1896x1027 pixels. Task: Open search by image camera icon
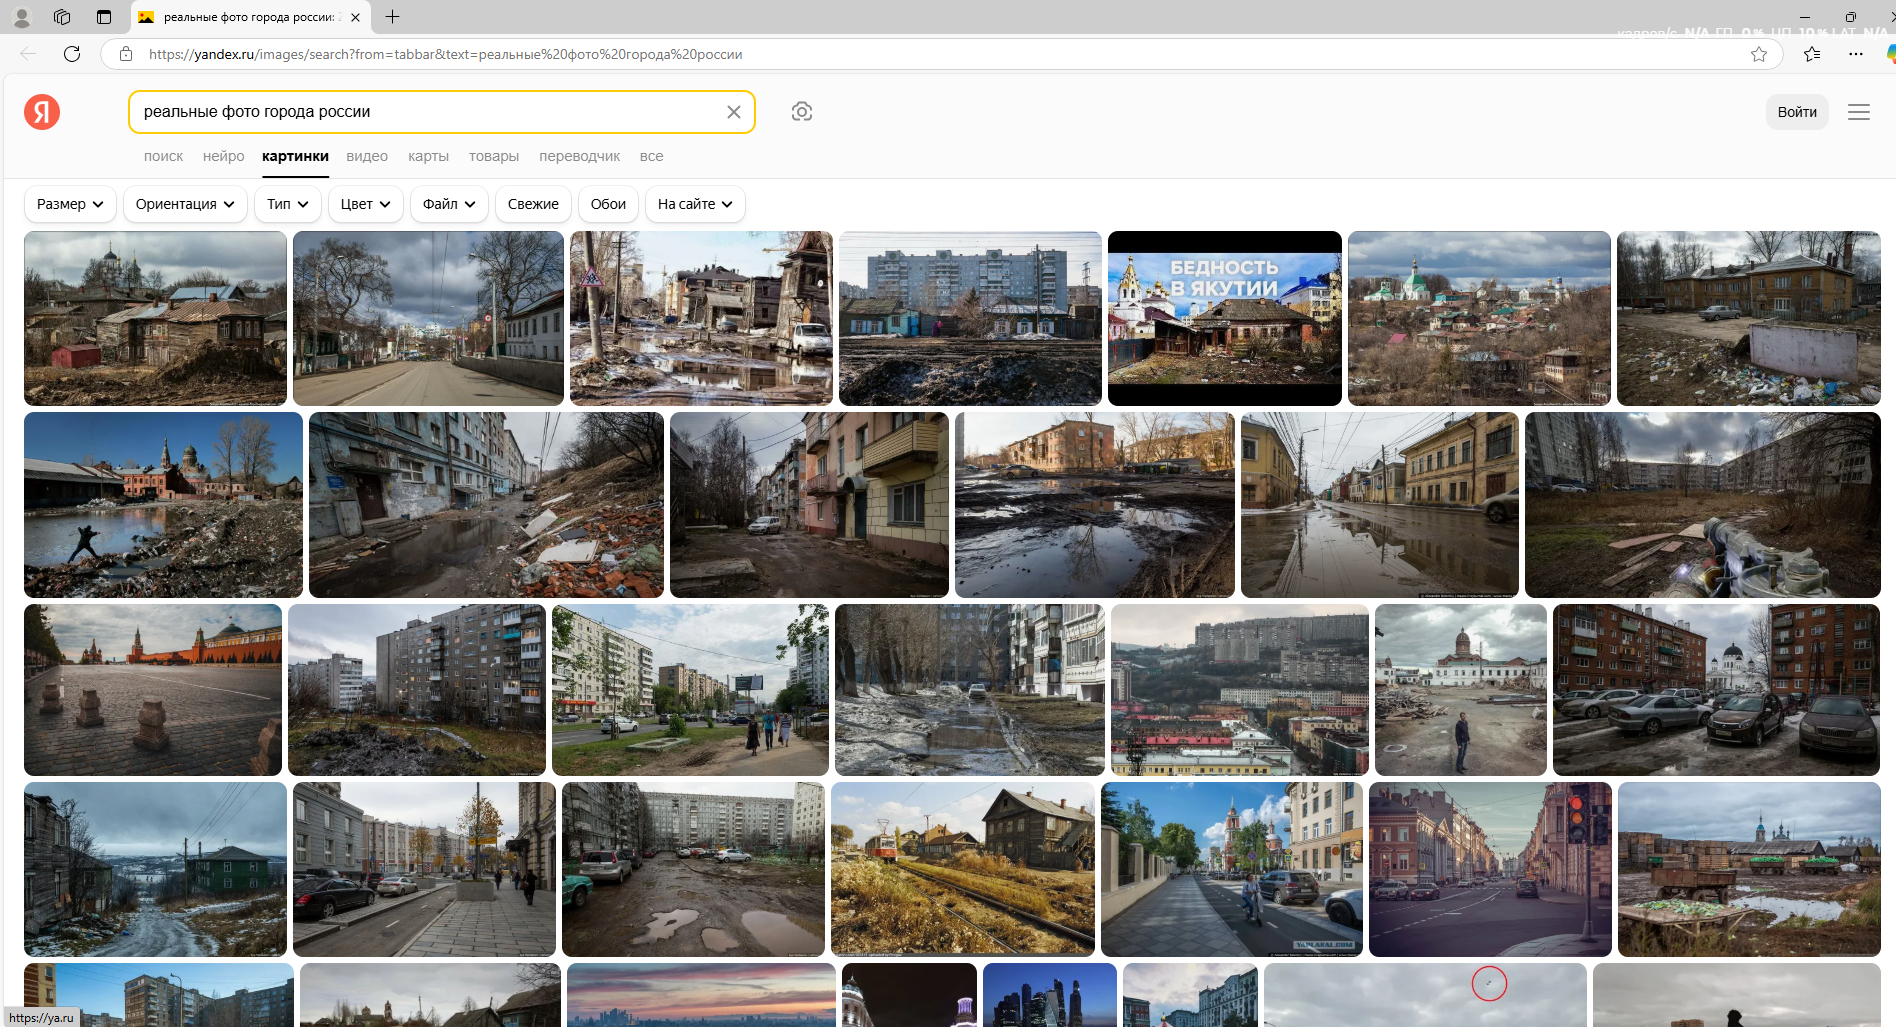point(801,112)
